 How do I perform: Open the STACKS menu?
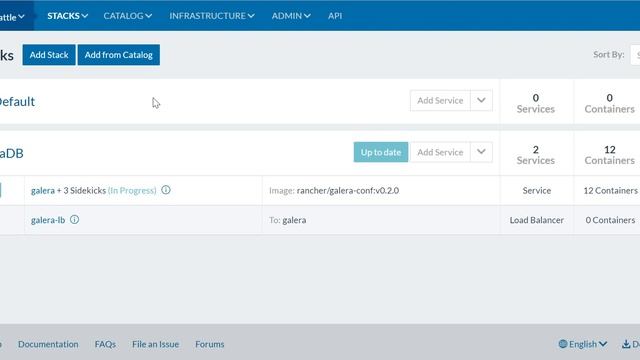click(x=67, y=16)
